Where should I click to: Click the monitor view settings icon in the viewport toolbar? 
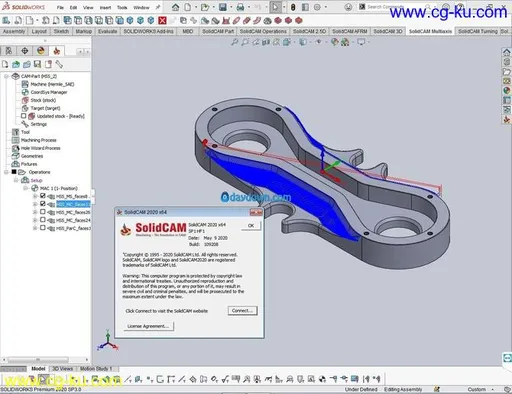361,42
